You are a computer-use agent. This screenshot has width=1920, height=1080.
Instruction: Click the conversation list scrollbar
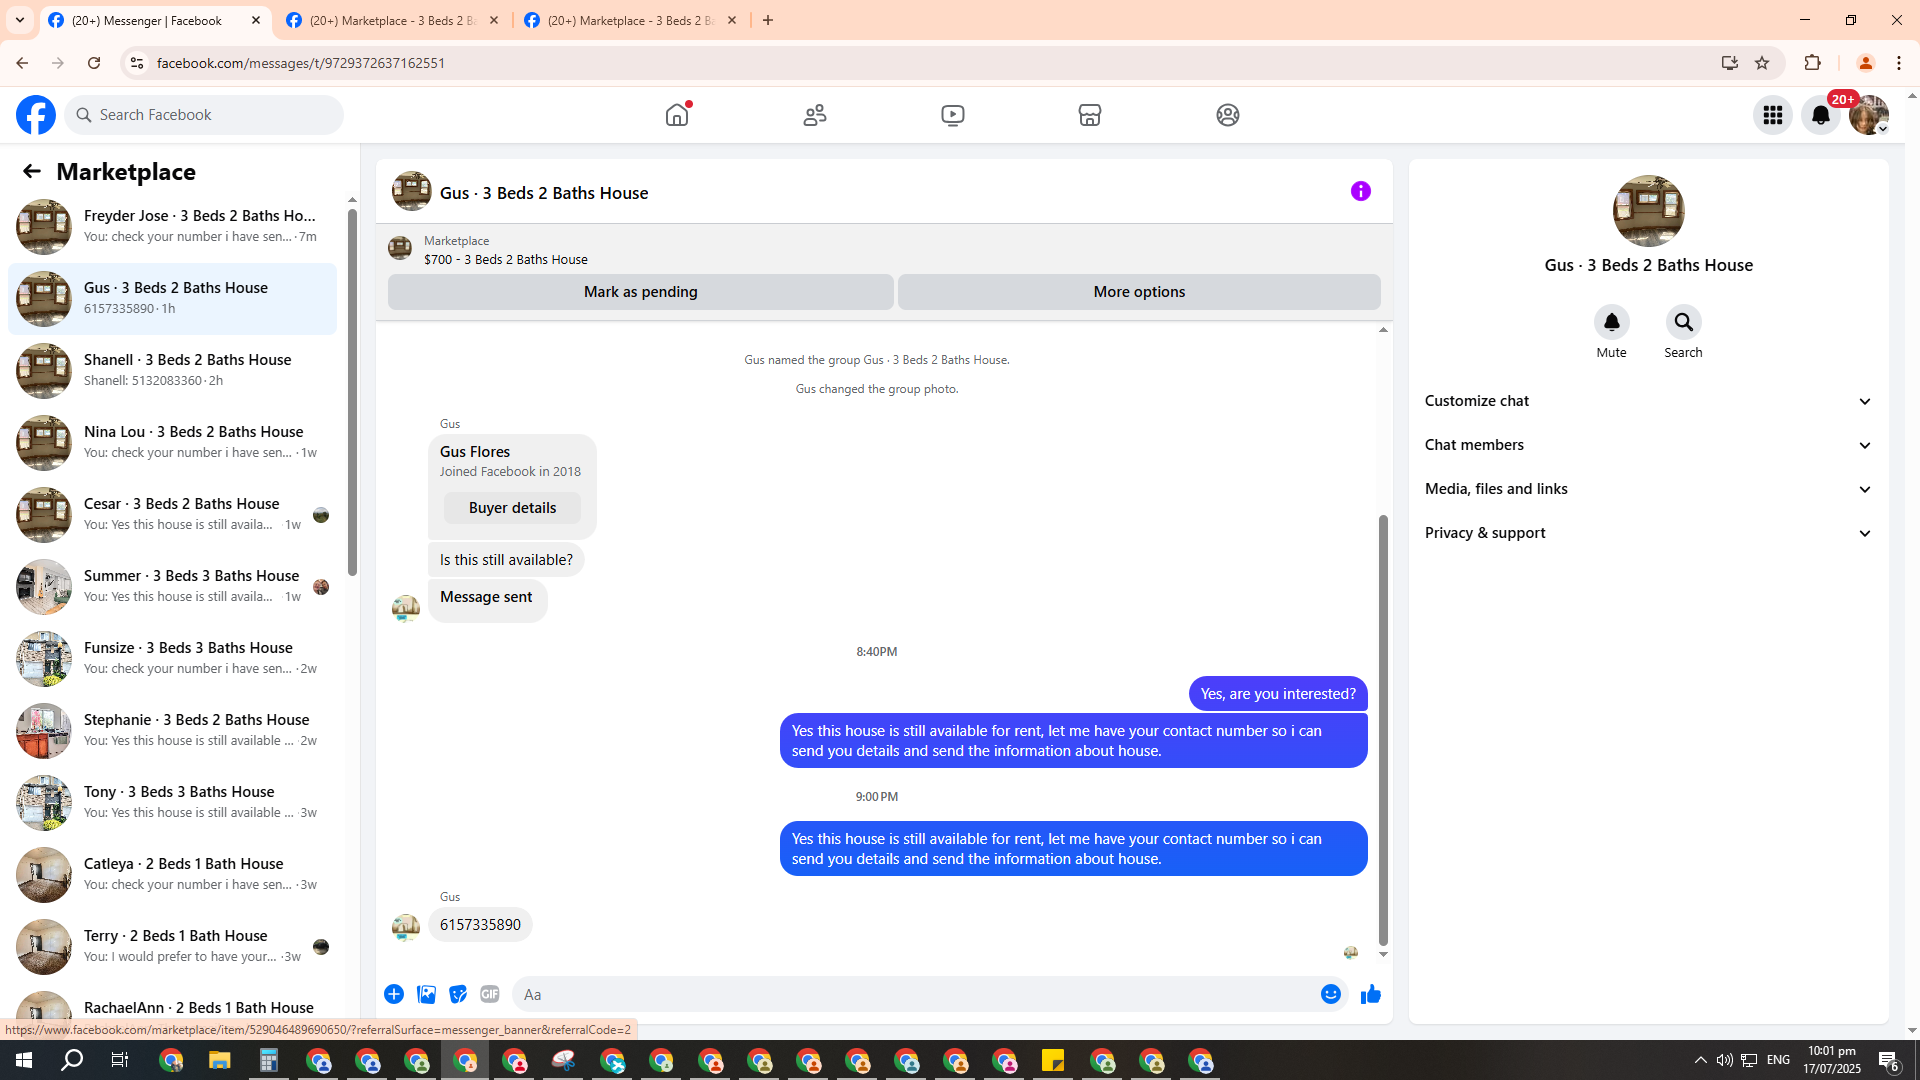[x=352, y=392]
